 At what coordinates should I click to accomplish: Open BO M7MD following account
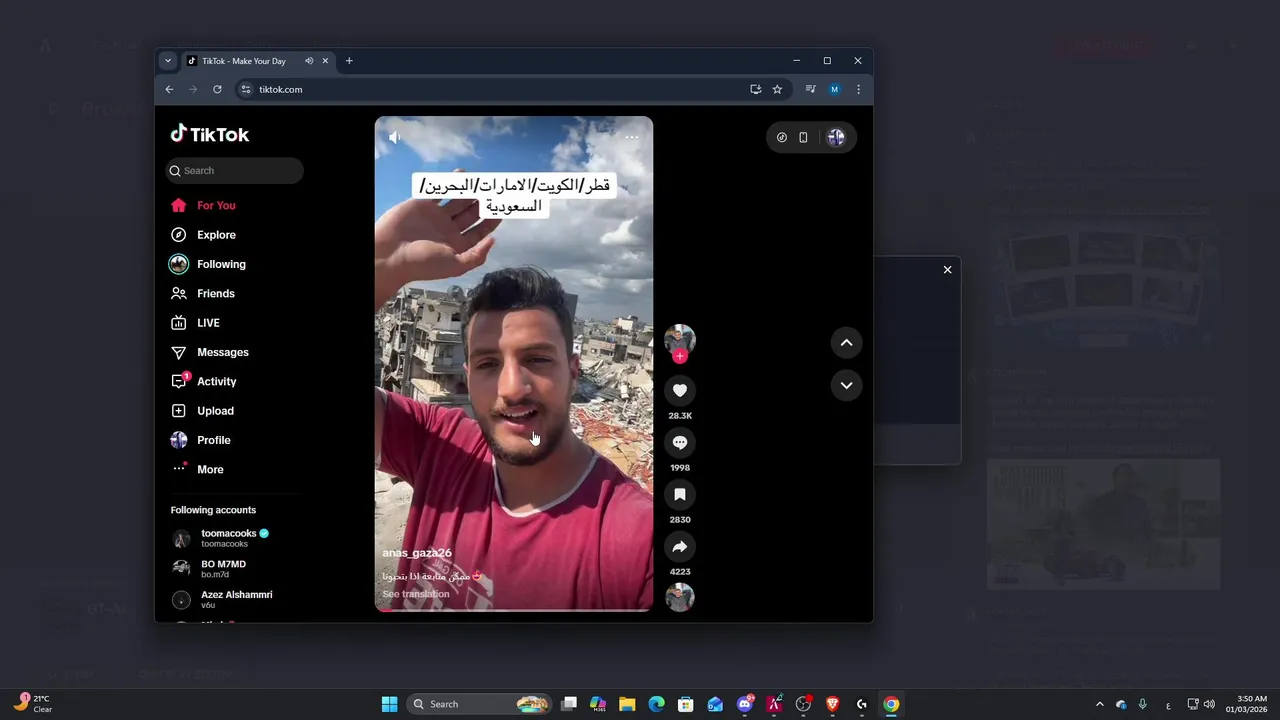pyautogui.click(x=222, y=569)
